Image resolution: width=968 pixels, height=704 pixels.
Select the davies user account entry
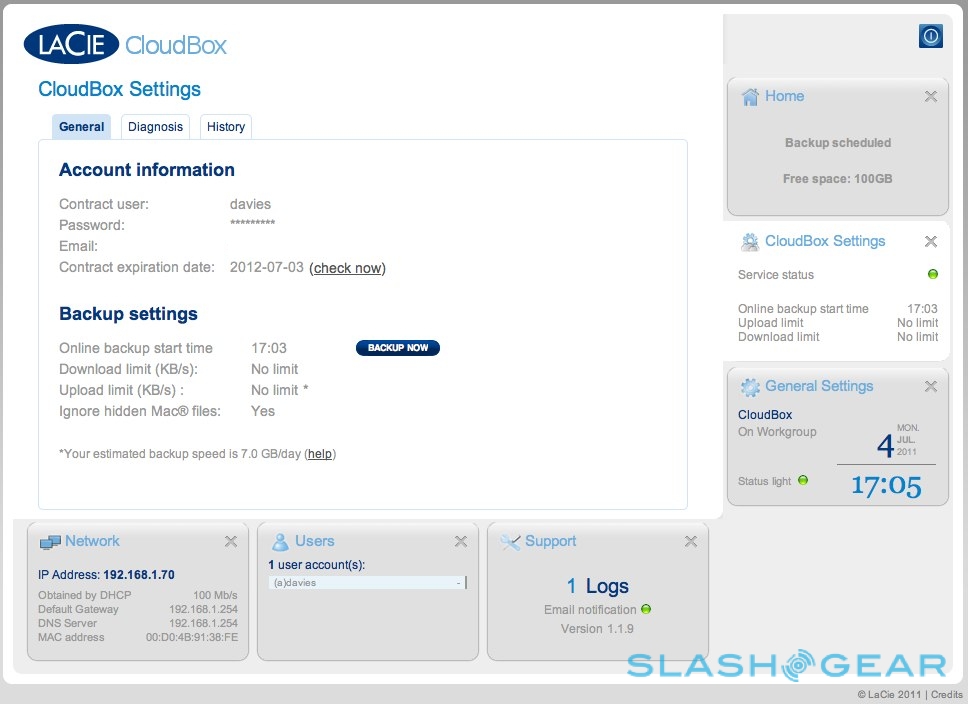coord(366,582)
